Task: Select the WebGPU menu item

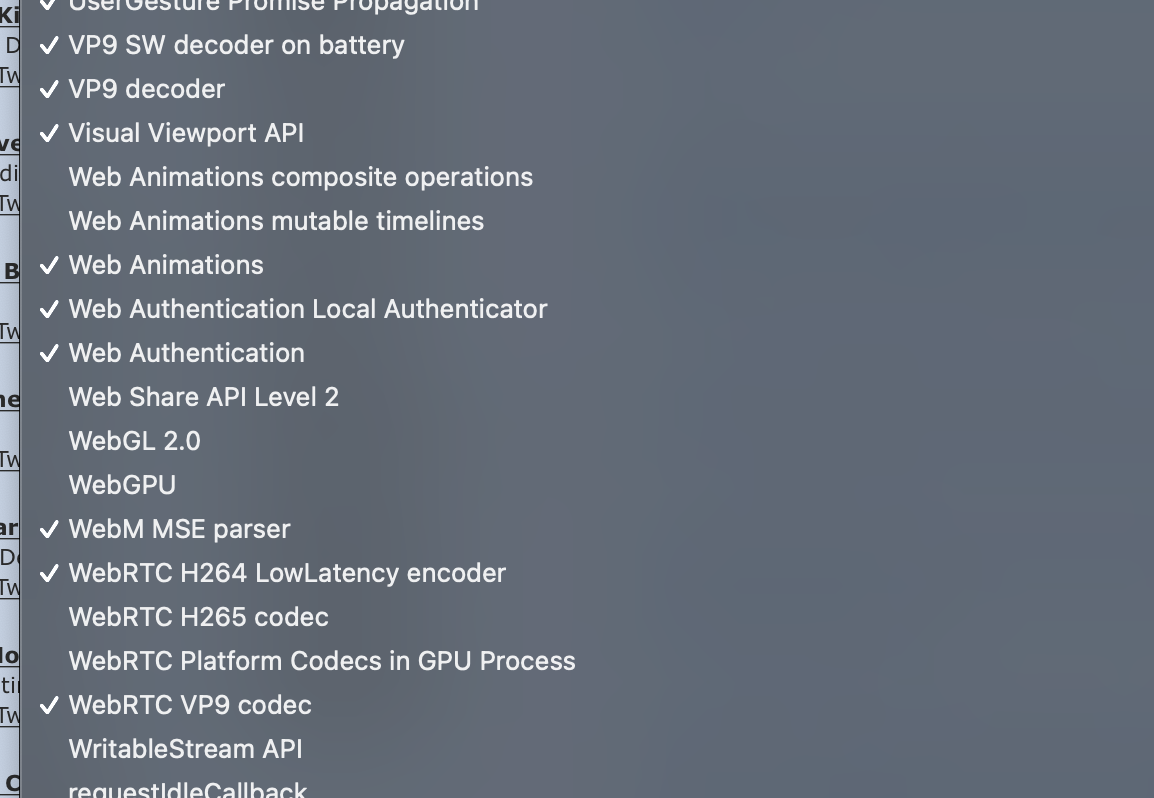Action: point(122,485)
